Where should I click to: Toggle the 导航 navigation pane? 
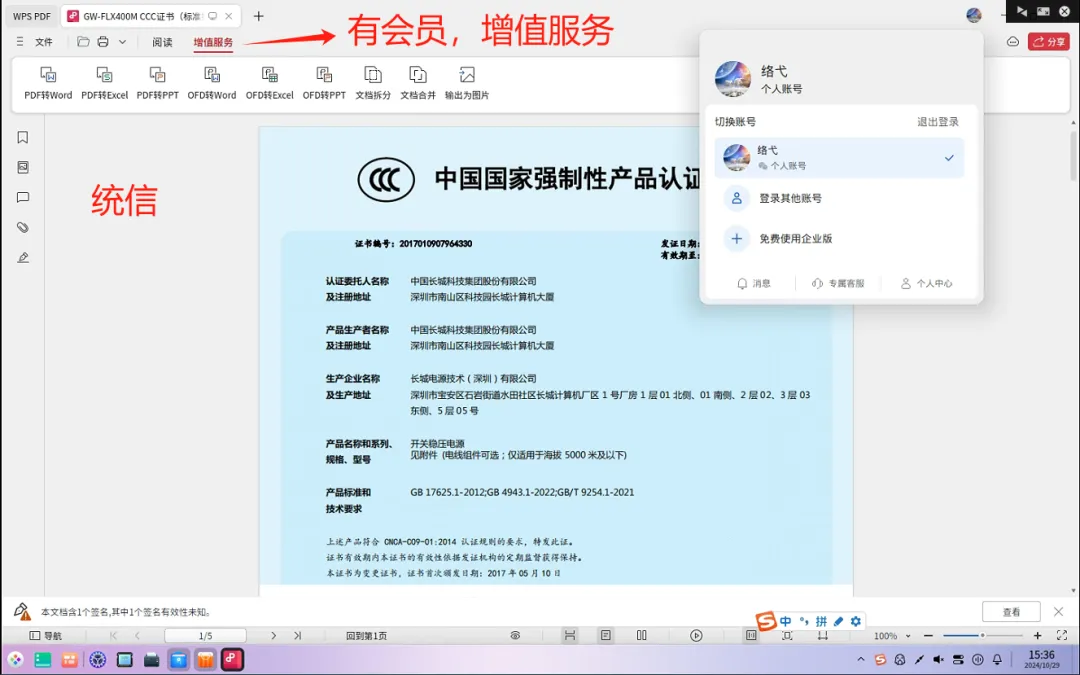tap(45, 636)
